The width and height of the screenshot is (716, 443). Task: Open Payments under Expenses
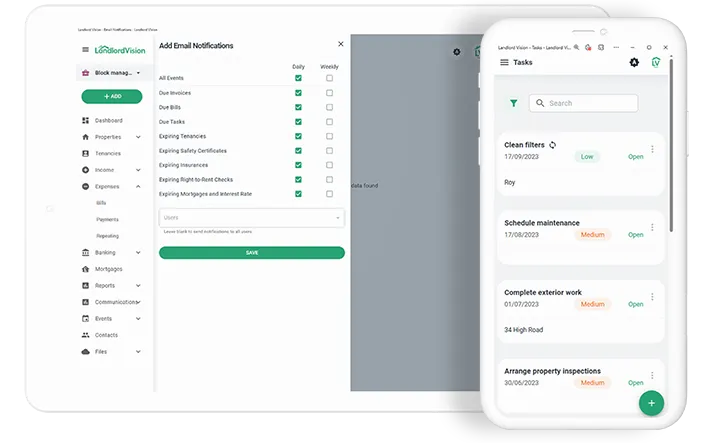point(107,220)
